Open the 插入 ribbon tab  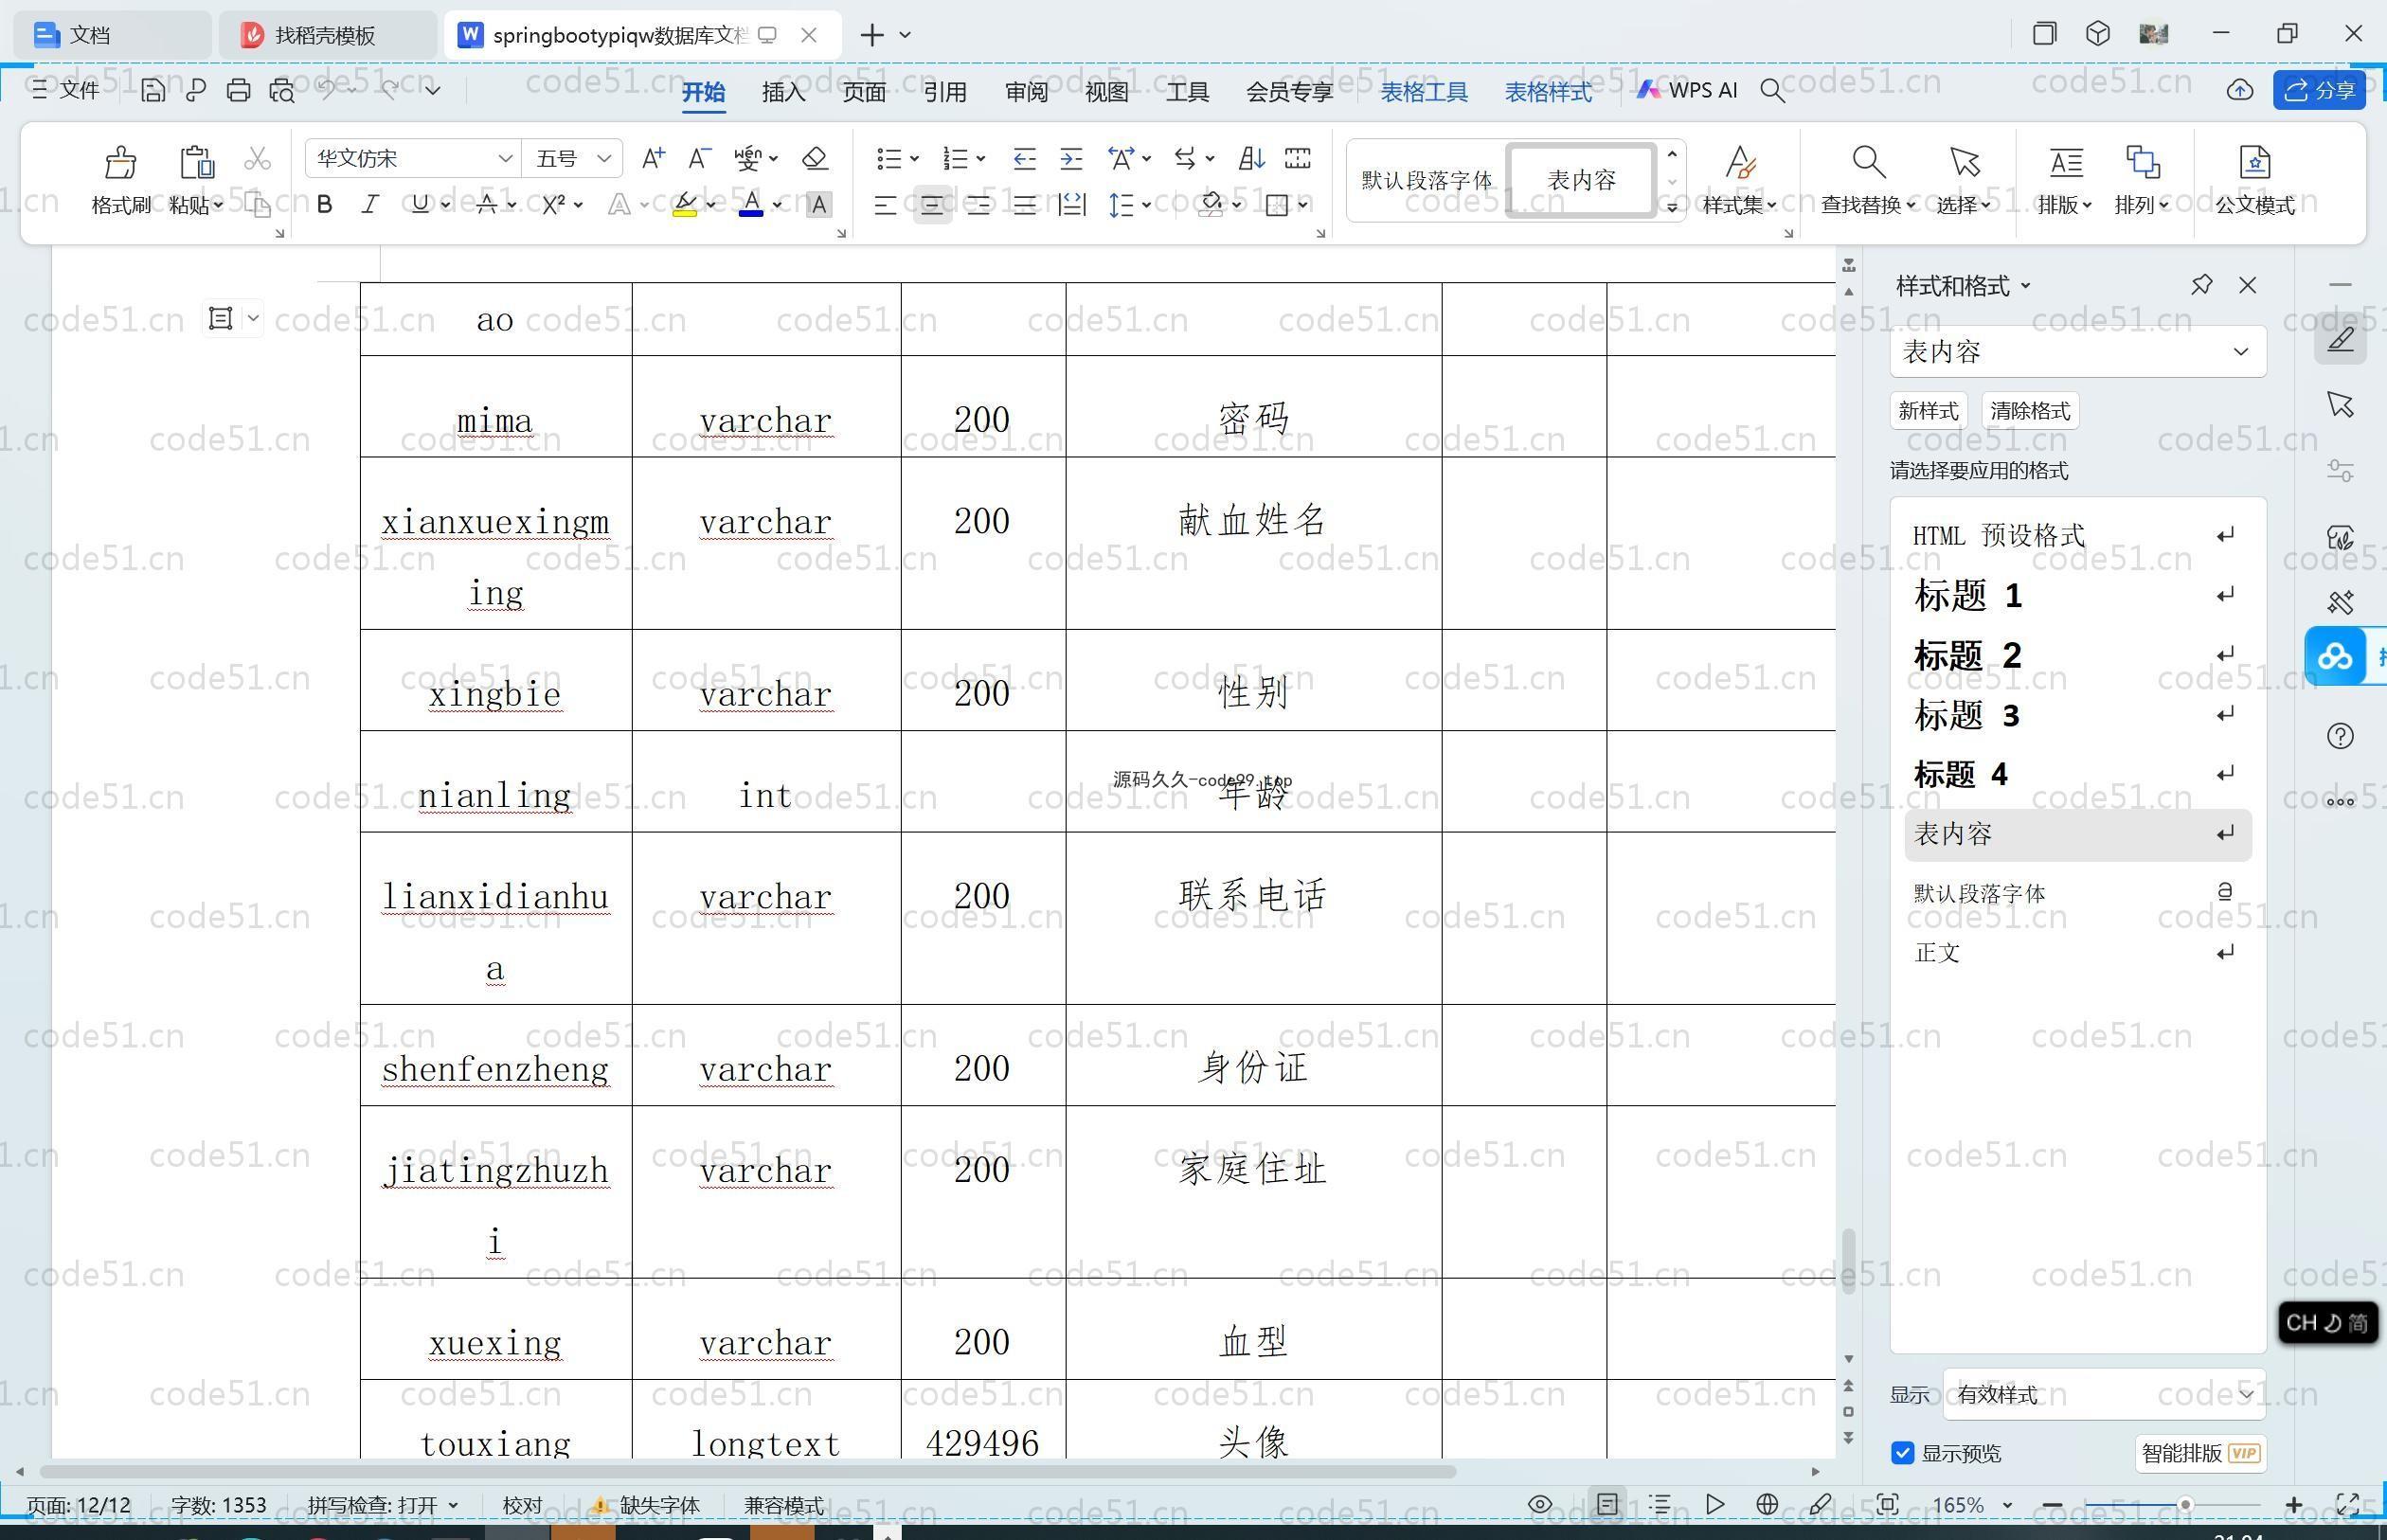783,91
